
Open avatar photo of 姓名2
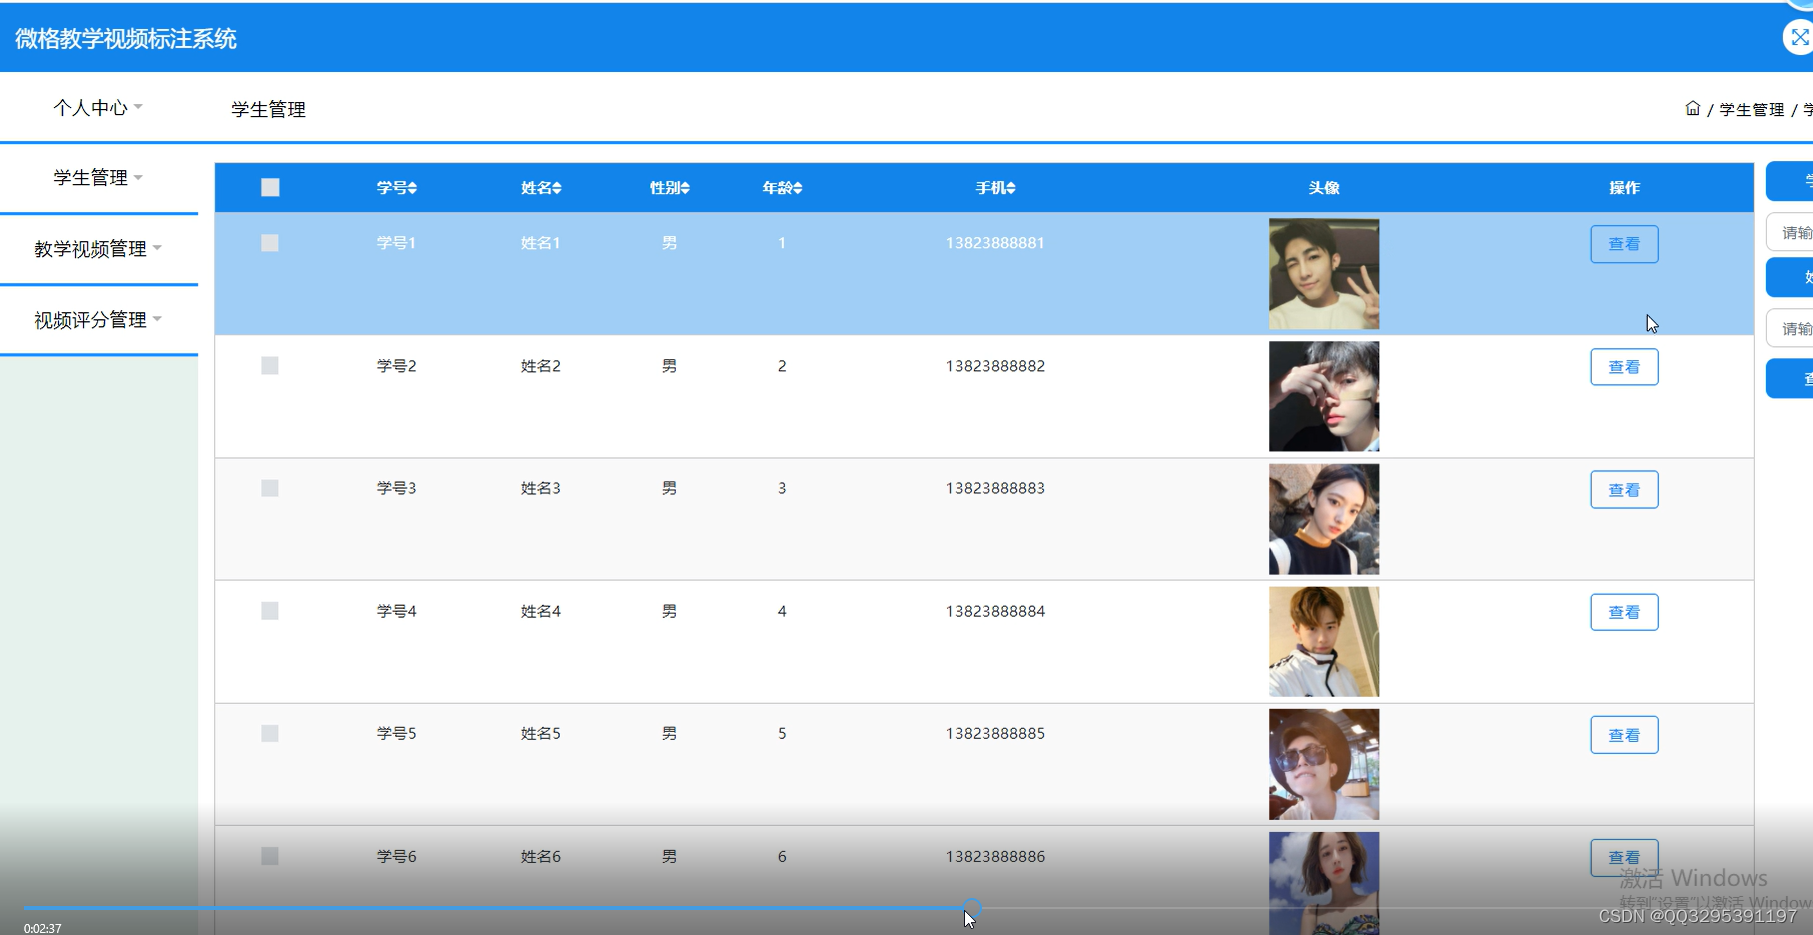coord(1324,396)
